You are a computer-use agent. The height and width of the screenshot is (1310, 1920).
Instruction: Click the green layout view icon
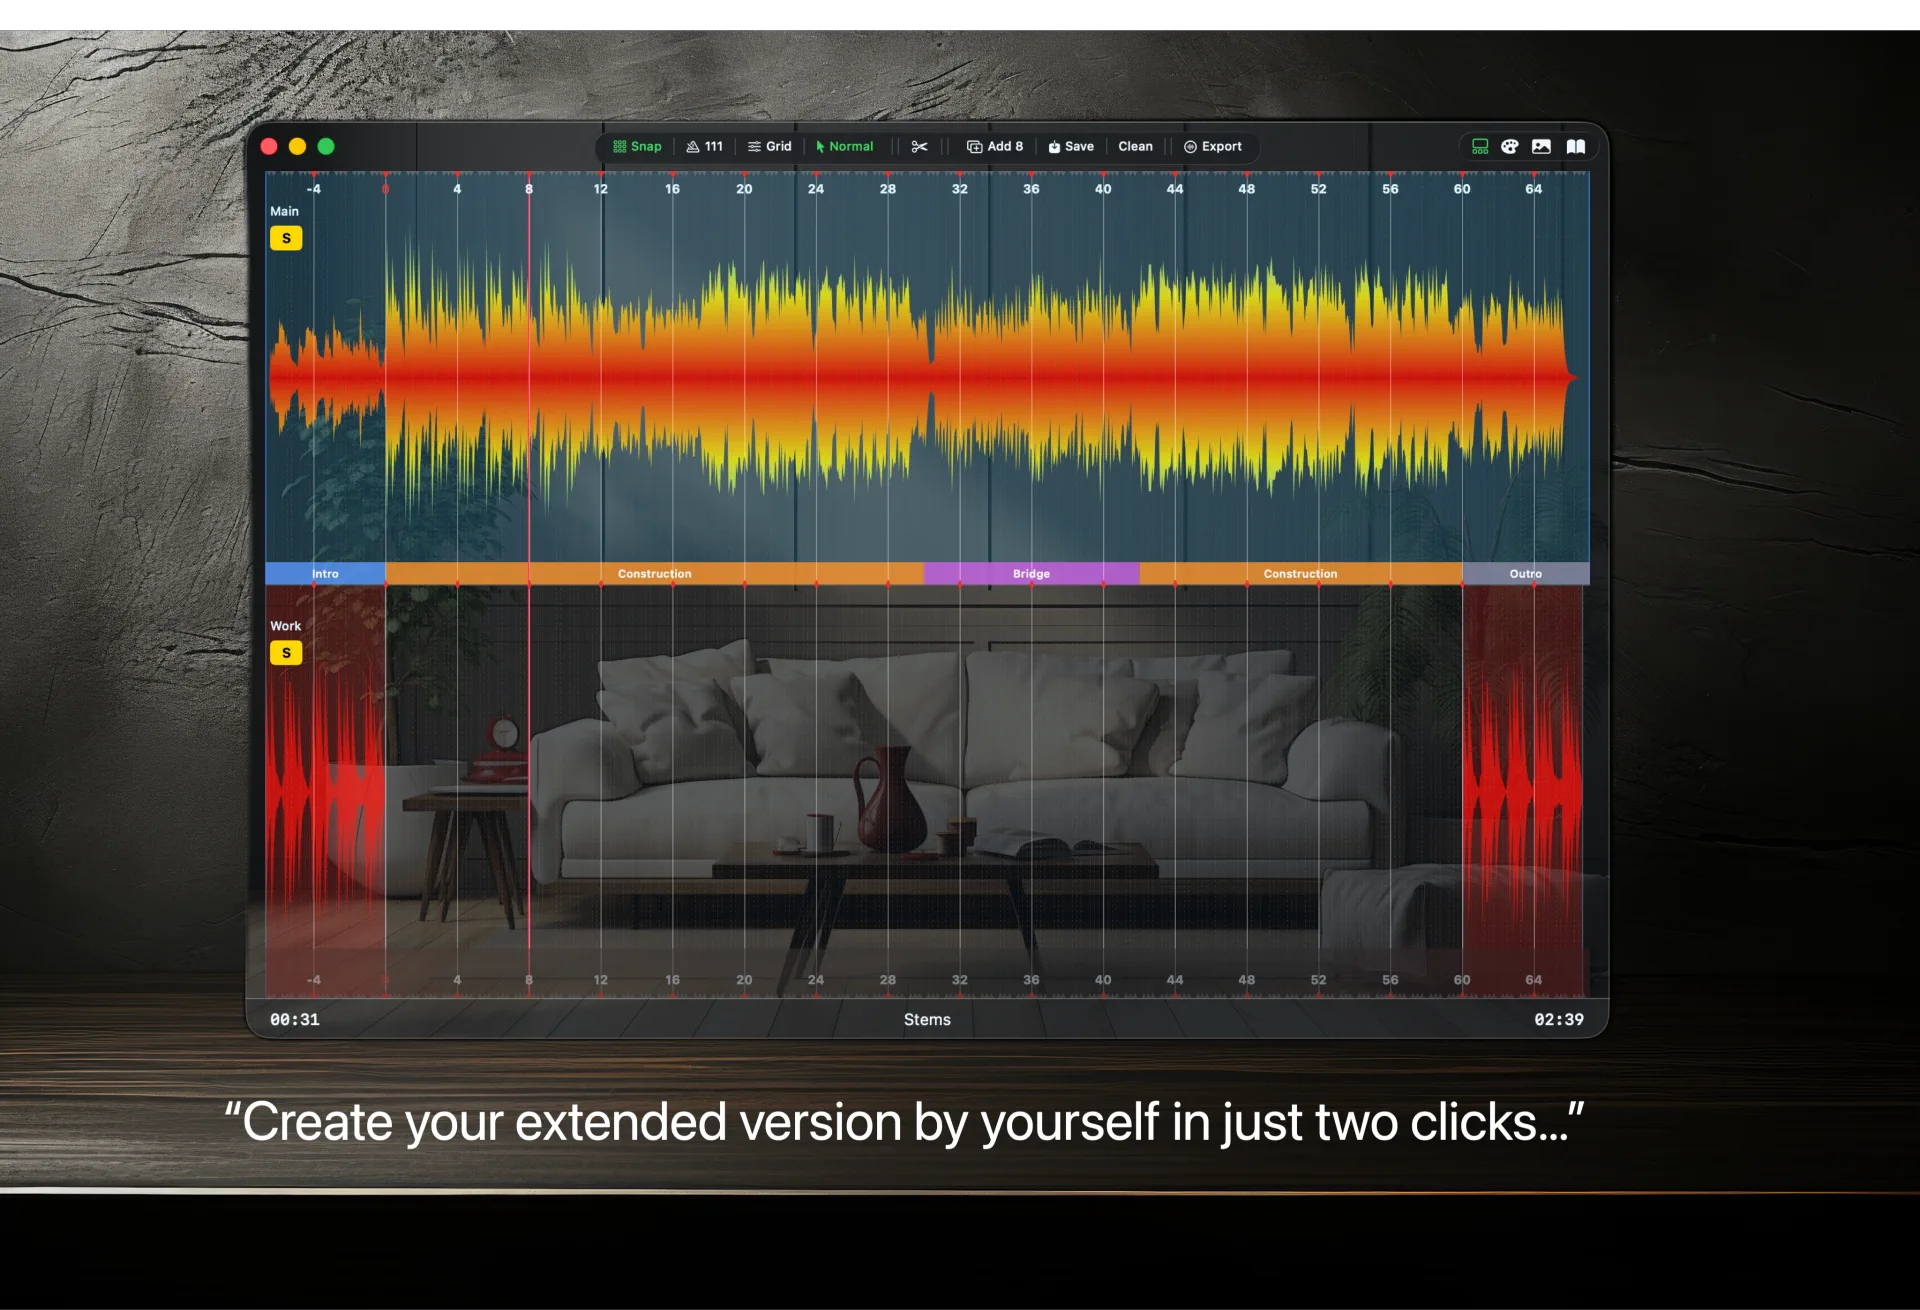click(1479, 146)
